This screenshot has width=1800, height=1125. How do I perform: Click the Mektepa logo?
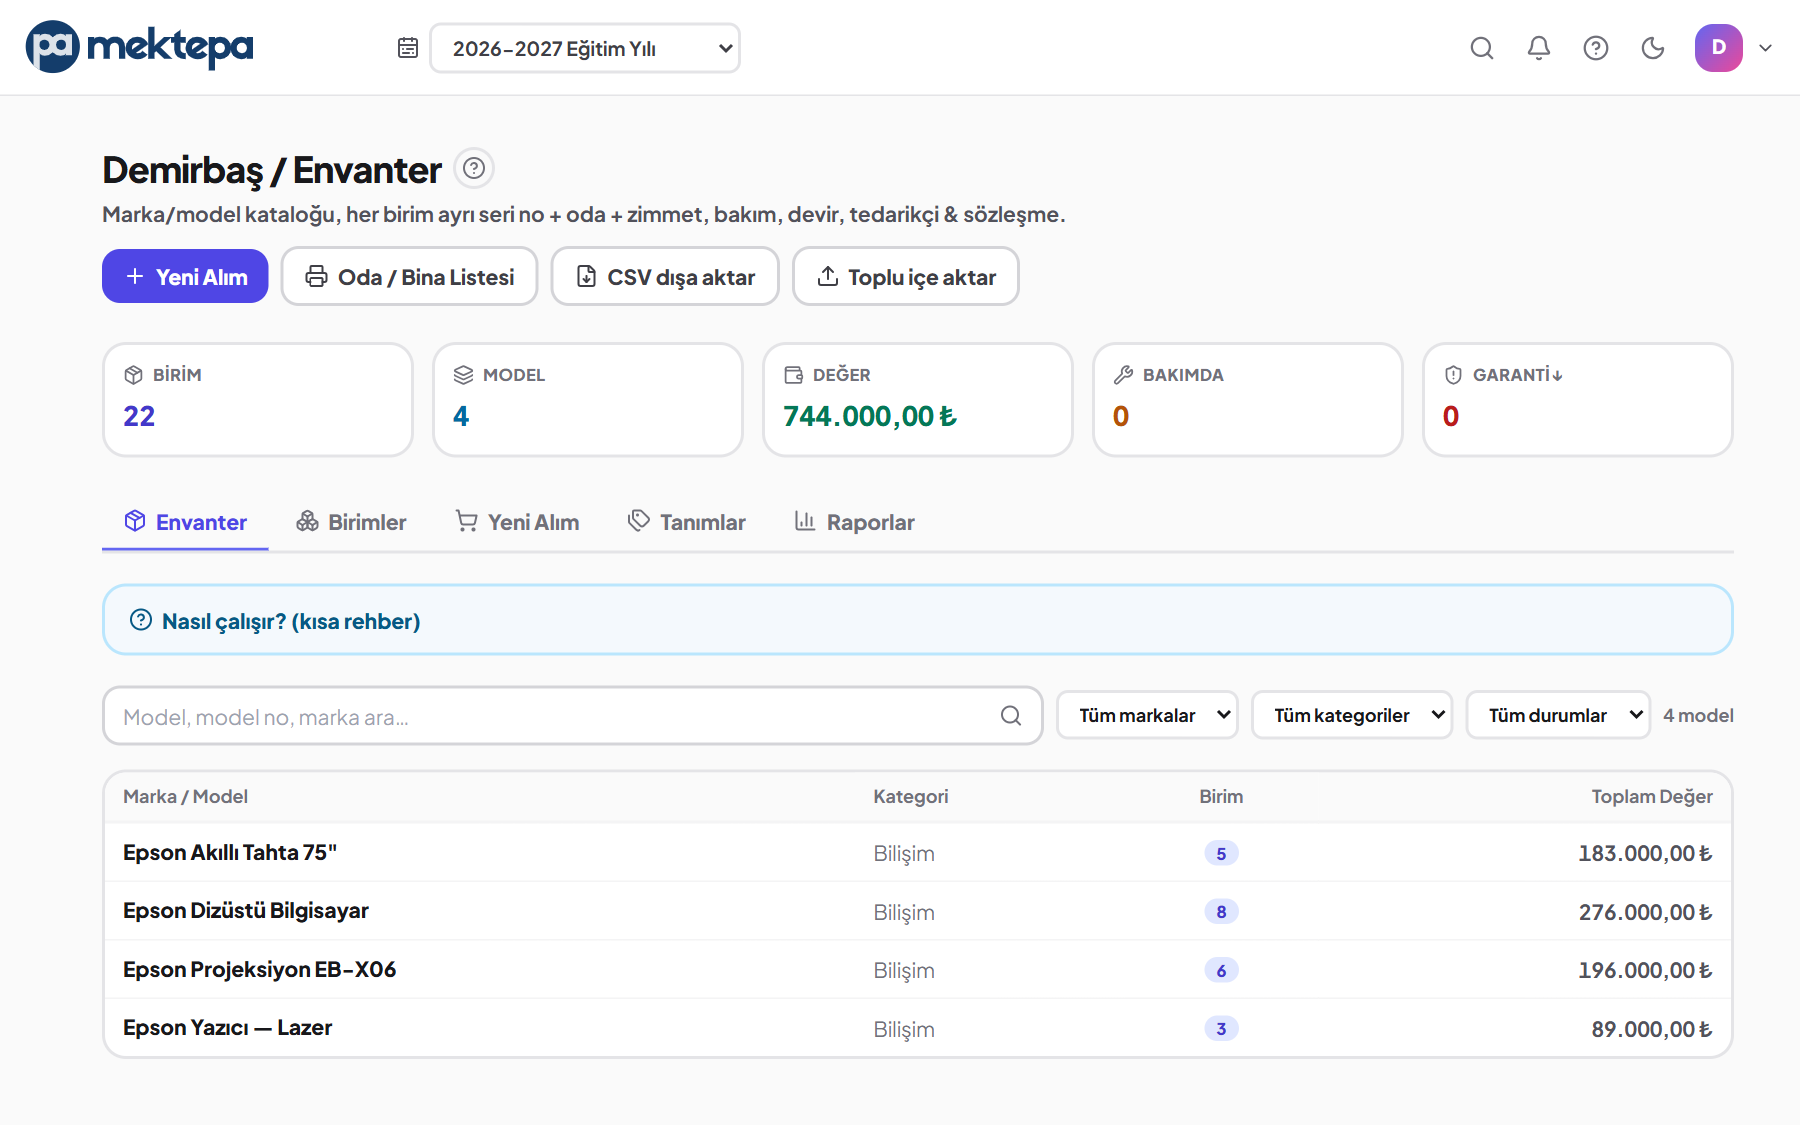tap(139, 47)
